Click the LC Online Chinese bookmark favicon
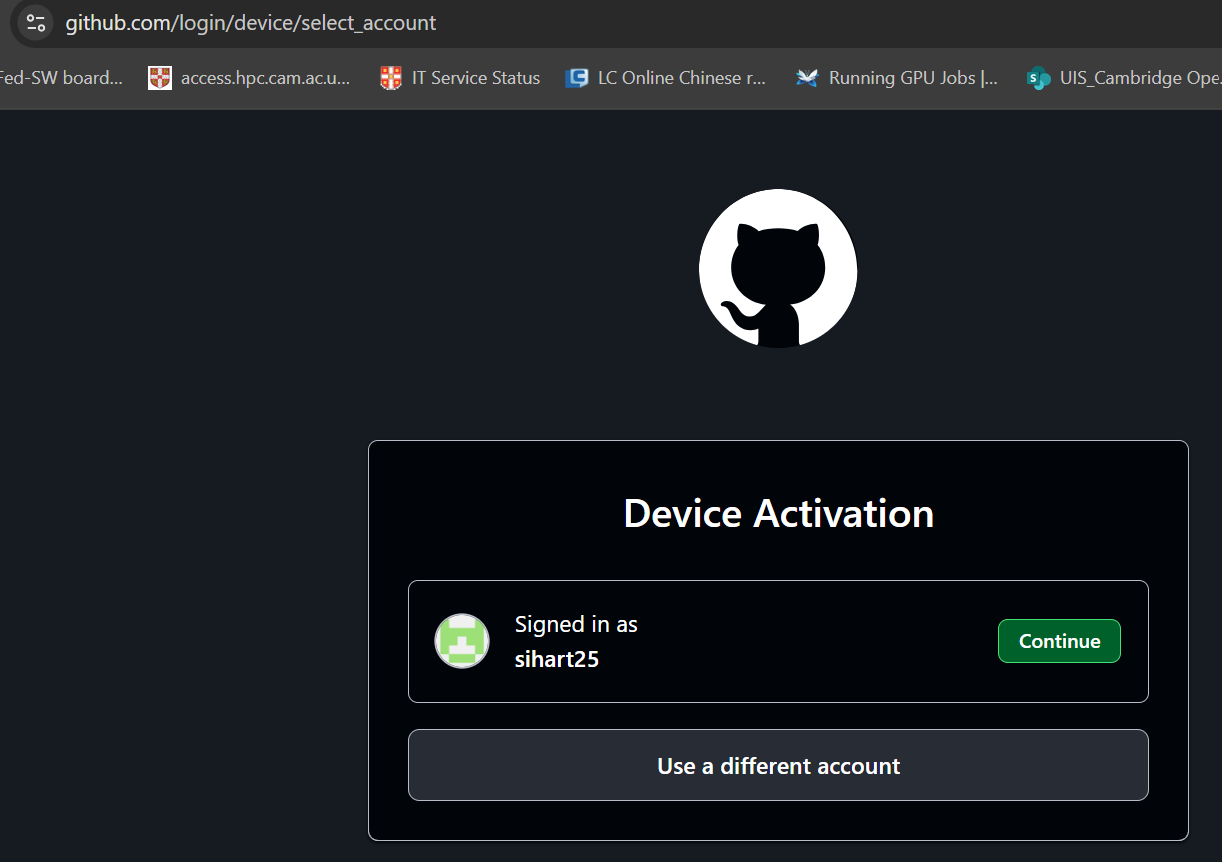The width and height of the screenshot is (1222, 862). coord(577,78)
